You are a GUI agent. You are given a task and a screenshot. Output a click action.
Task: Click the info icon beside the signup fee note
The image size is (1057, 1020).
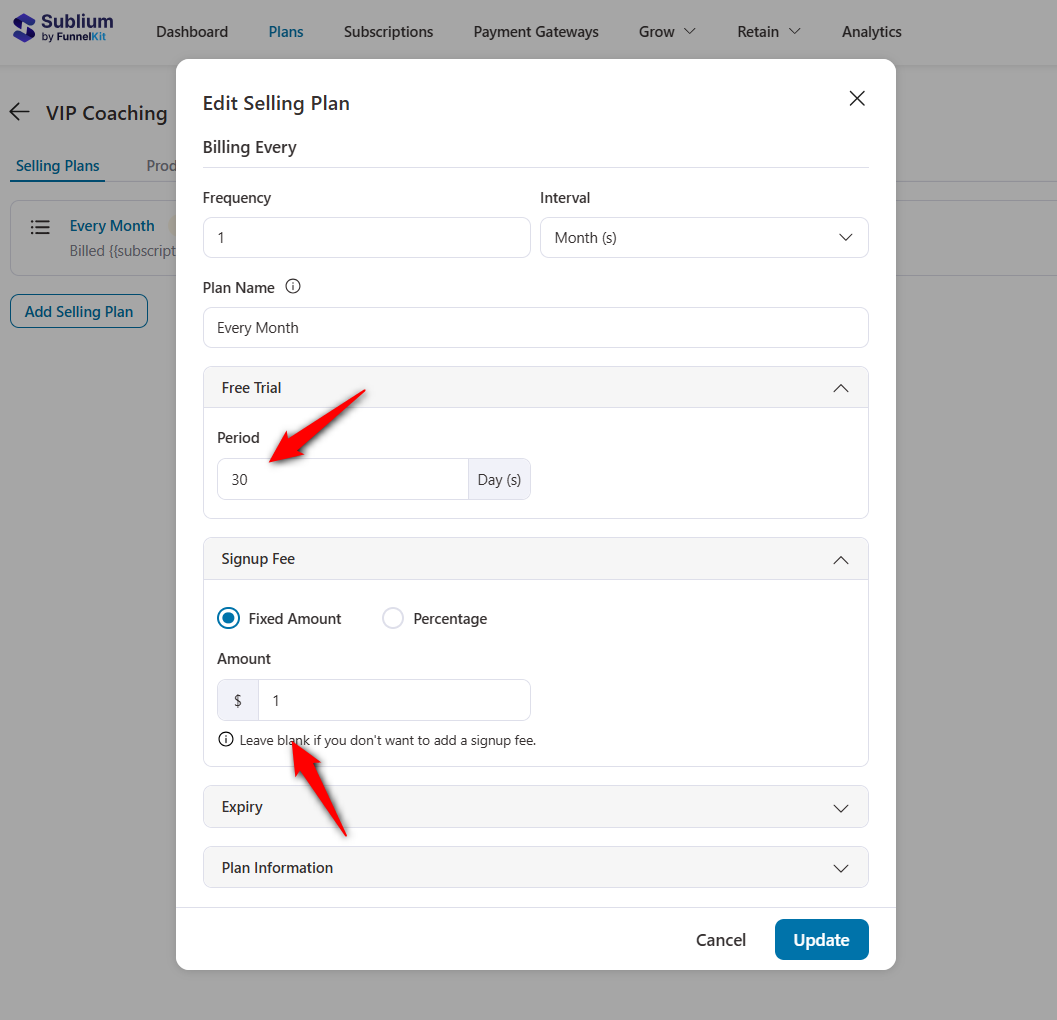pos(224,738)
